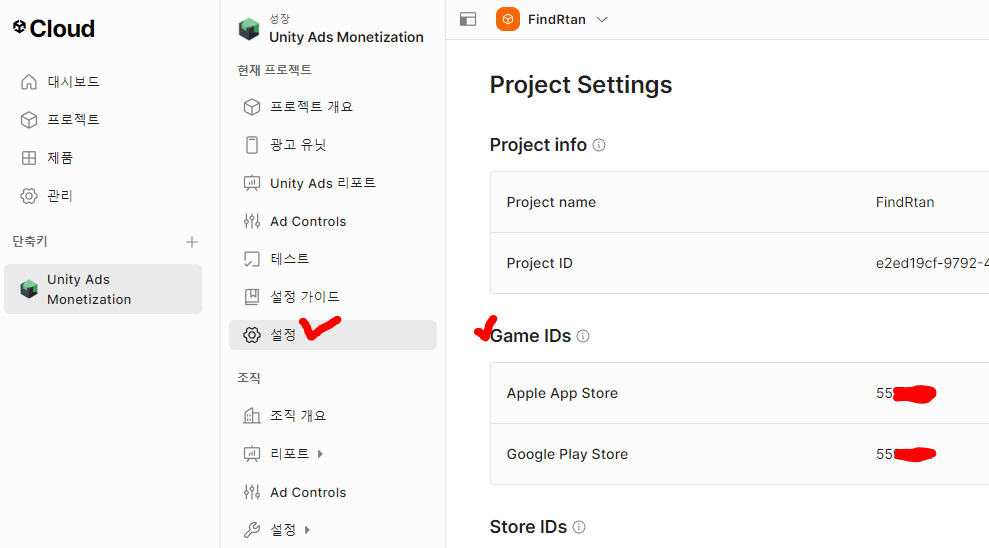The height and width of the screenshot is (548, 989).
Task: Click the Game IDs heading
Action: (530, 336)
